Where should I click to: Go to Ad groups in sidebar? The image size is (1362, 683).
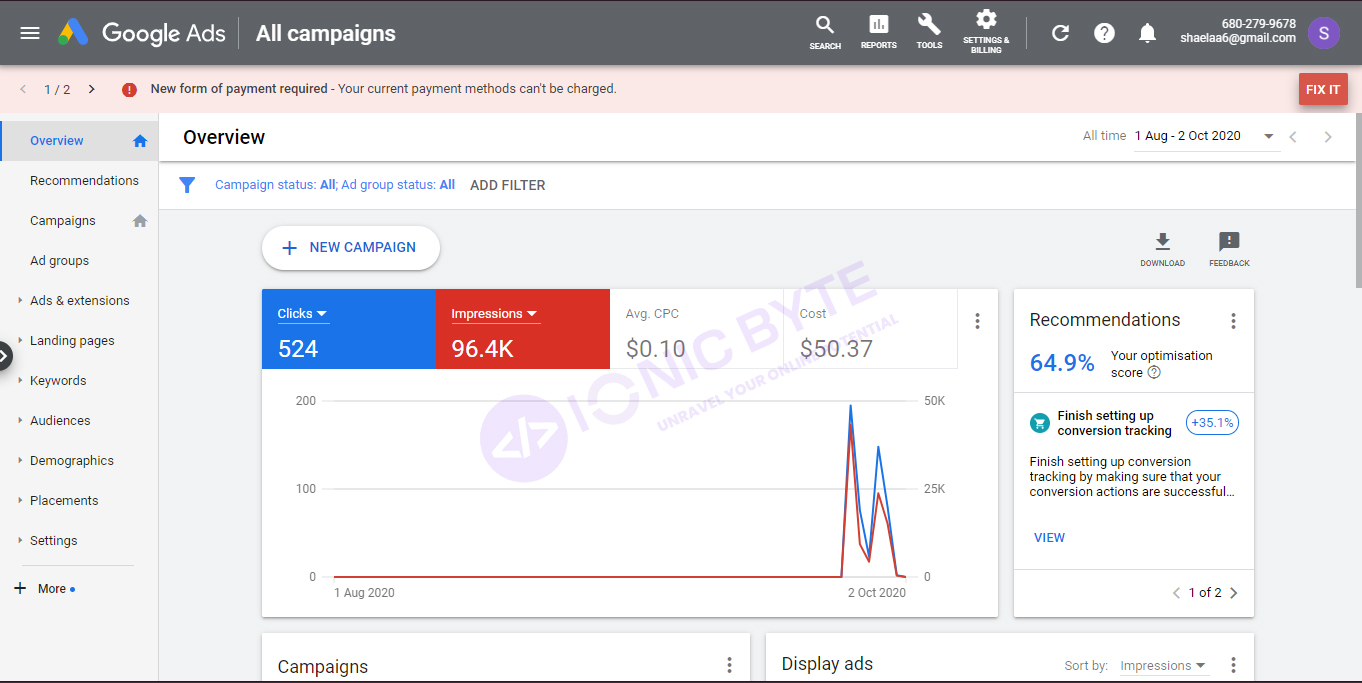pyautogui.click(x=59, y=261)
